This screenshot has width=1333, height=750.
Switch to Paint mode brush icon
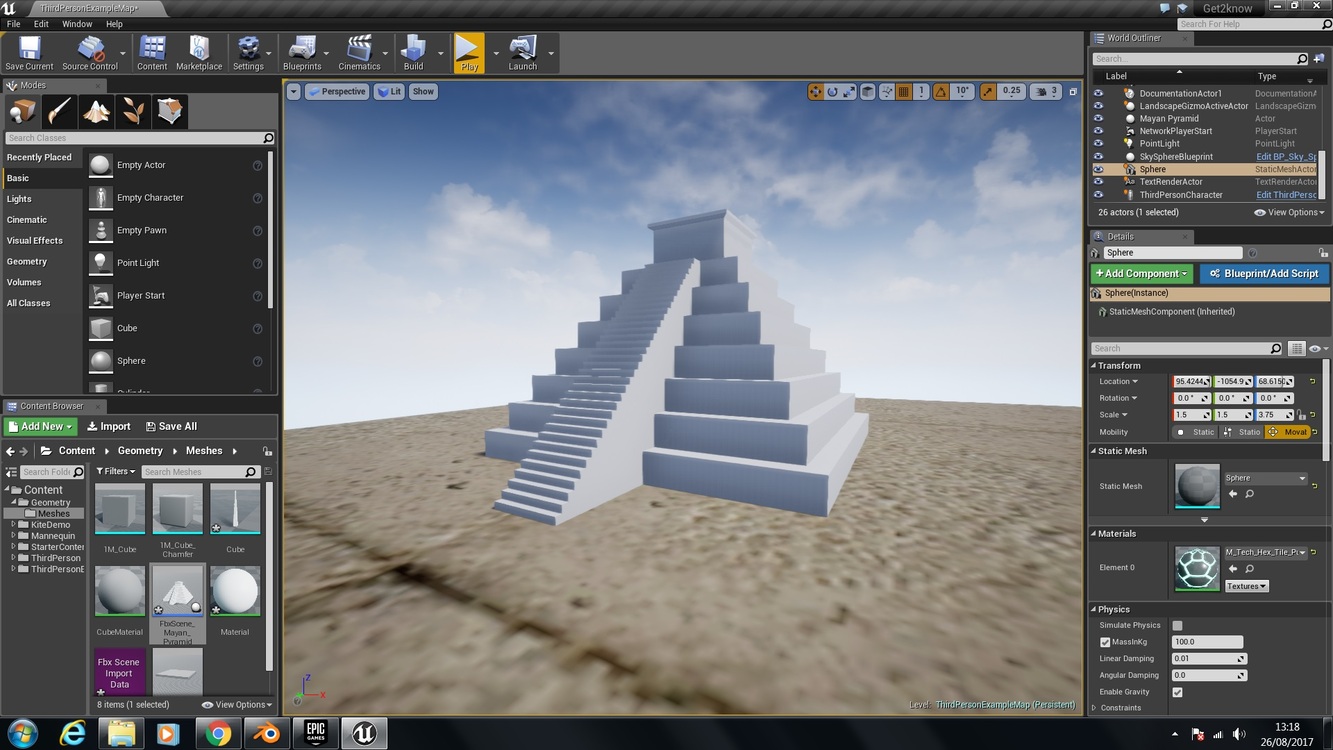(59, 111)
